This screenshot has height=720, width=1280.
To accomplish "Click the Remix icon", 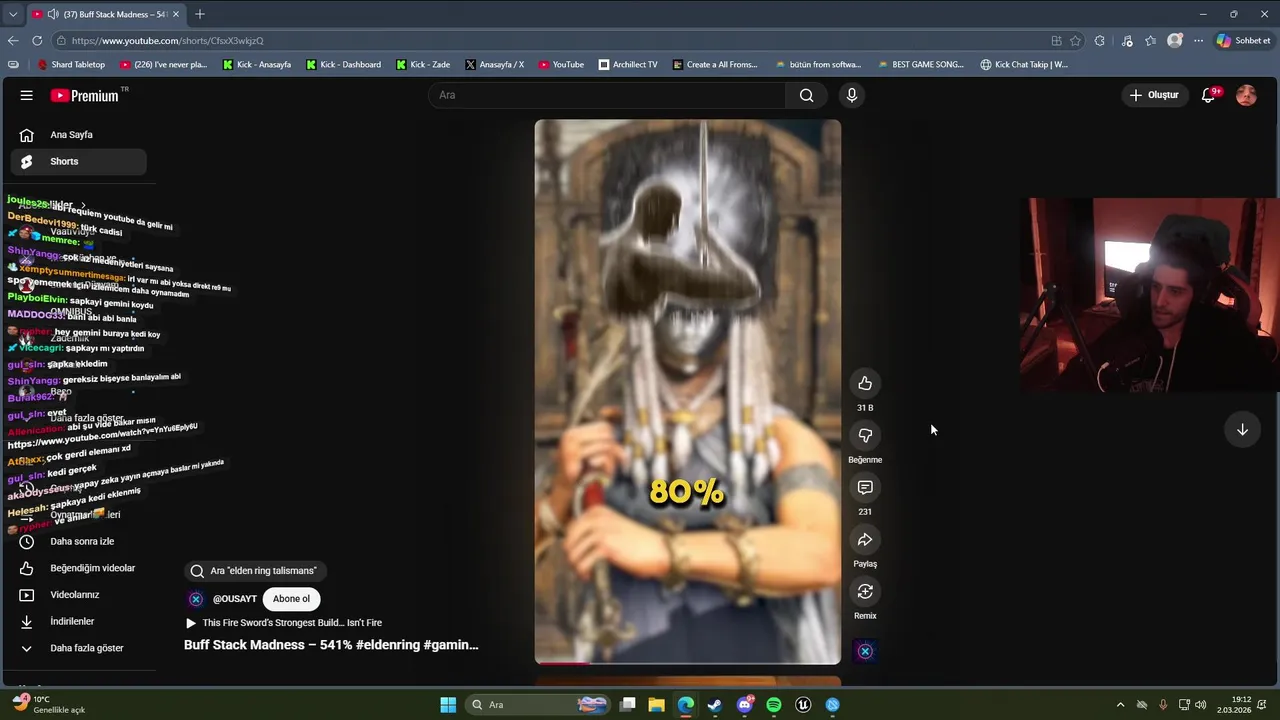I will [x=865, y=591].
